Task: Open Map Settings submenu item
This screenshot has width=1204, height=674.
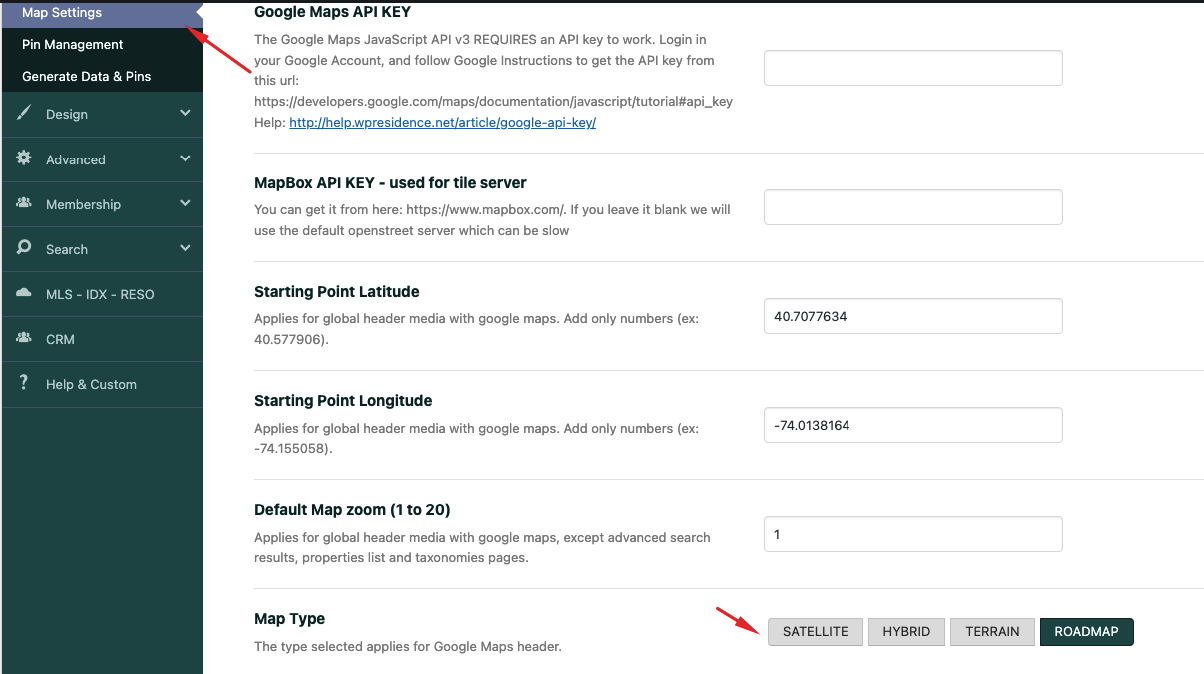Action: (x=101, y=13)
